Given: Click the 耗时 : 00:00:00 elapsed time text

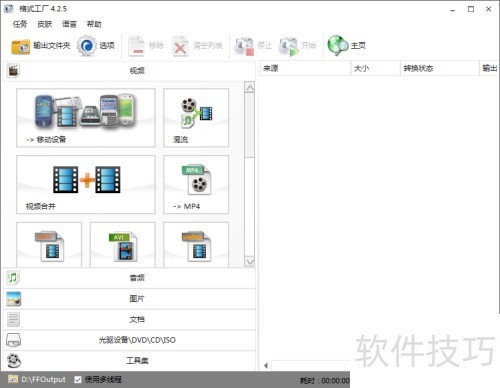Looking at the screenshot, I should [325, 380].
